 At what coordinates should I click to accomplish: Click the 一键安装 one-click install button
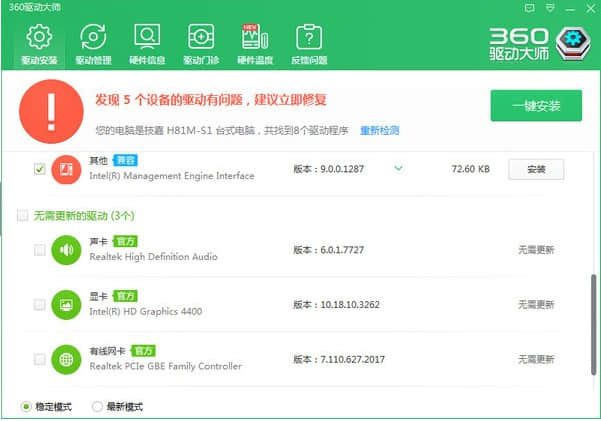pyautogui.click(x=535, y=106)
